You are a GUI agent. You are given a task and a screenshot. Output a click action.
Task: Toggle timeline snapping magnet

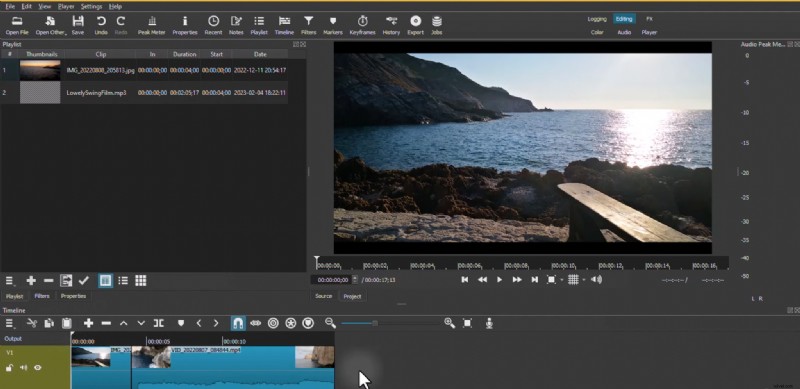pyautogui.click(x=238, y=324)
